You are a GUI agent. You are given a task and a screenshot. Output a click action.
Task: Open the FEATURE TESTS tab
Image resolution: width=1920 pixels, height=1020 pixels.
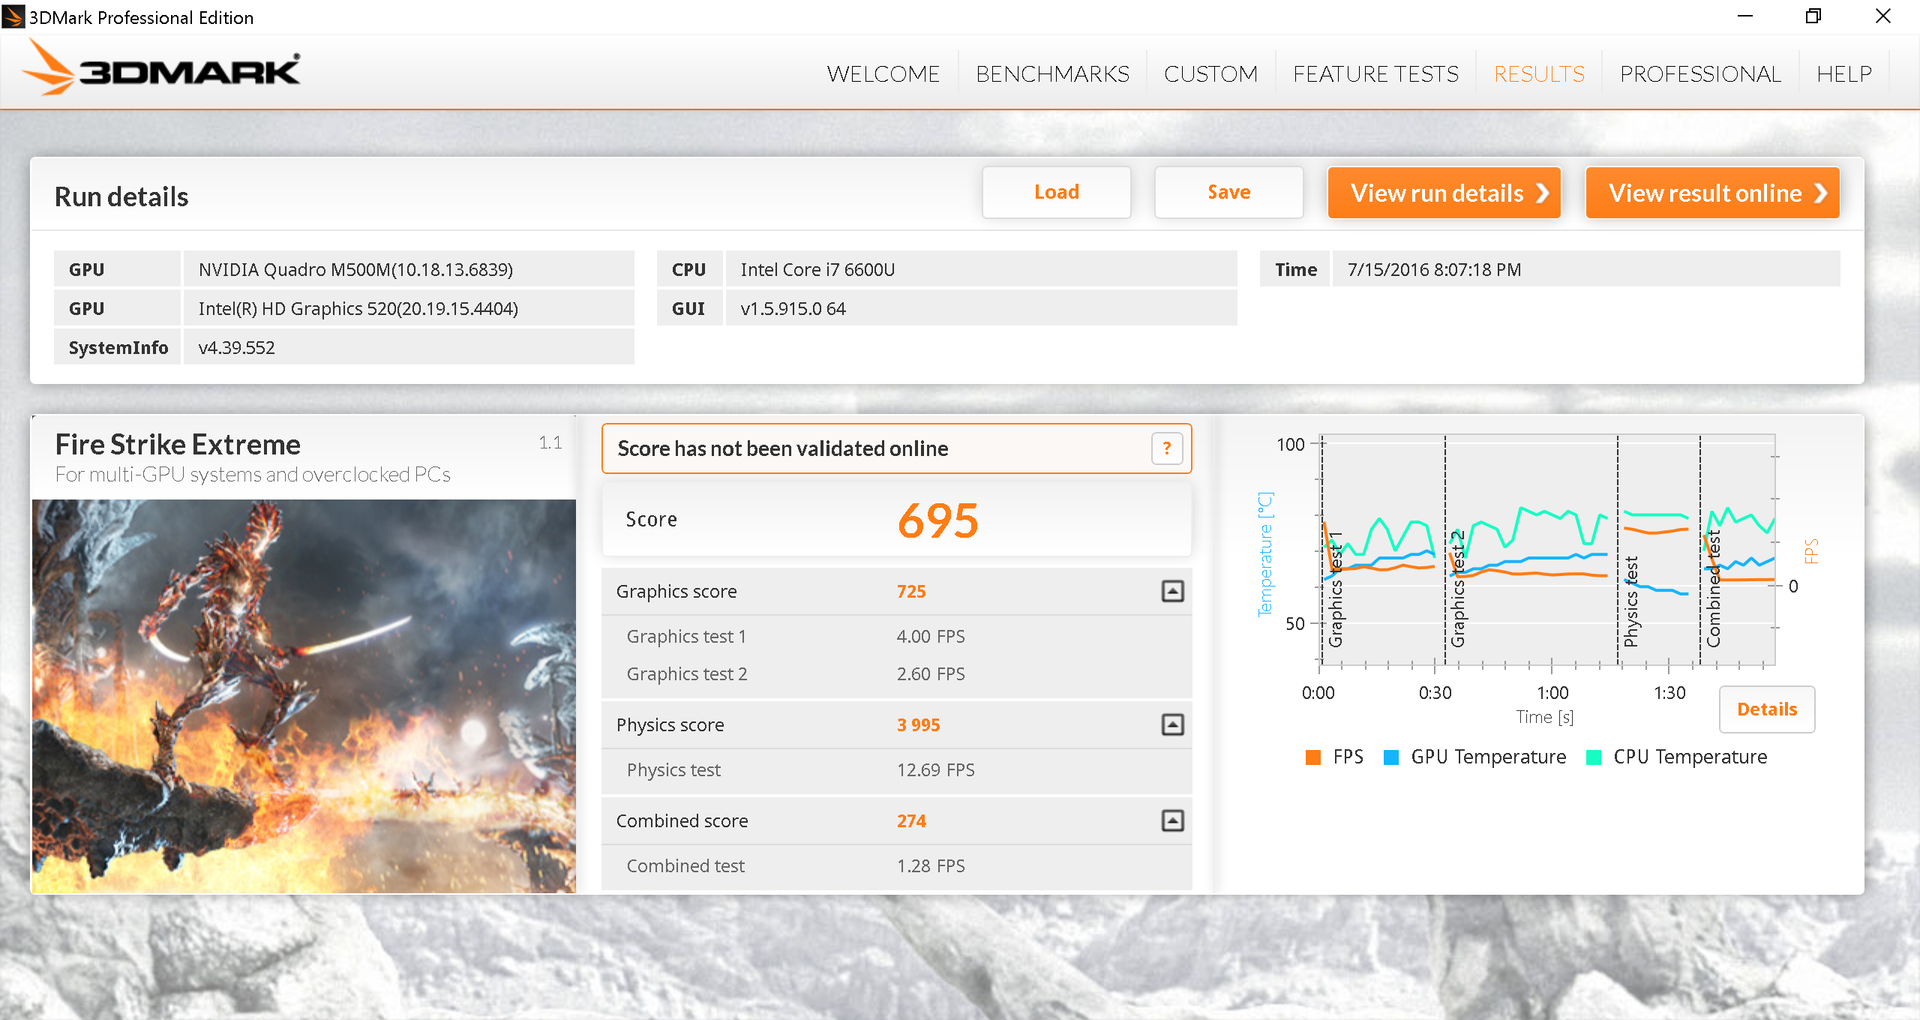1375,74
